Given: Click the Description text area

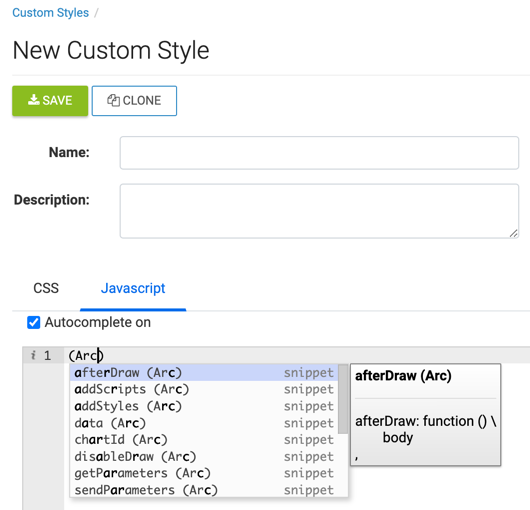Looking at the screenshot, I should pyautogui.click(x=319, y=211).
